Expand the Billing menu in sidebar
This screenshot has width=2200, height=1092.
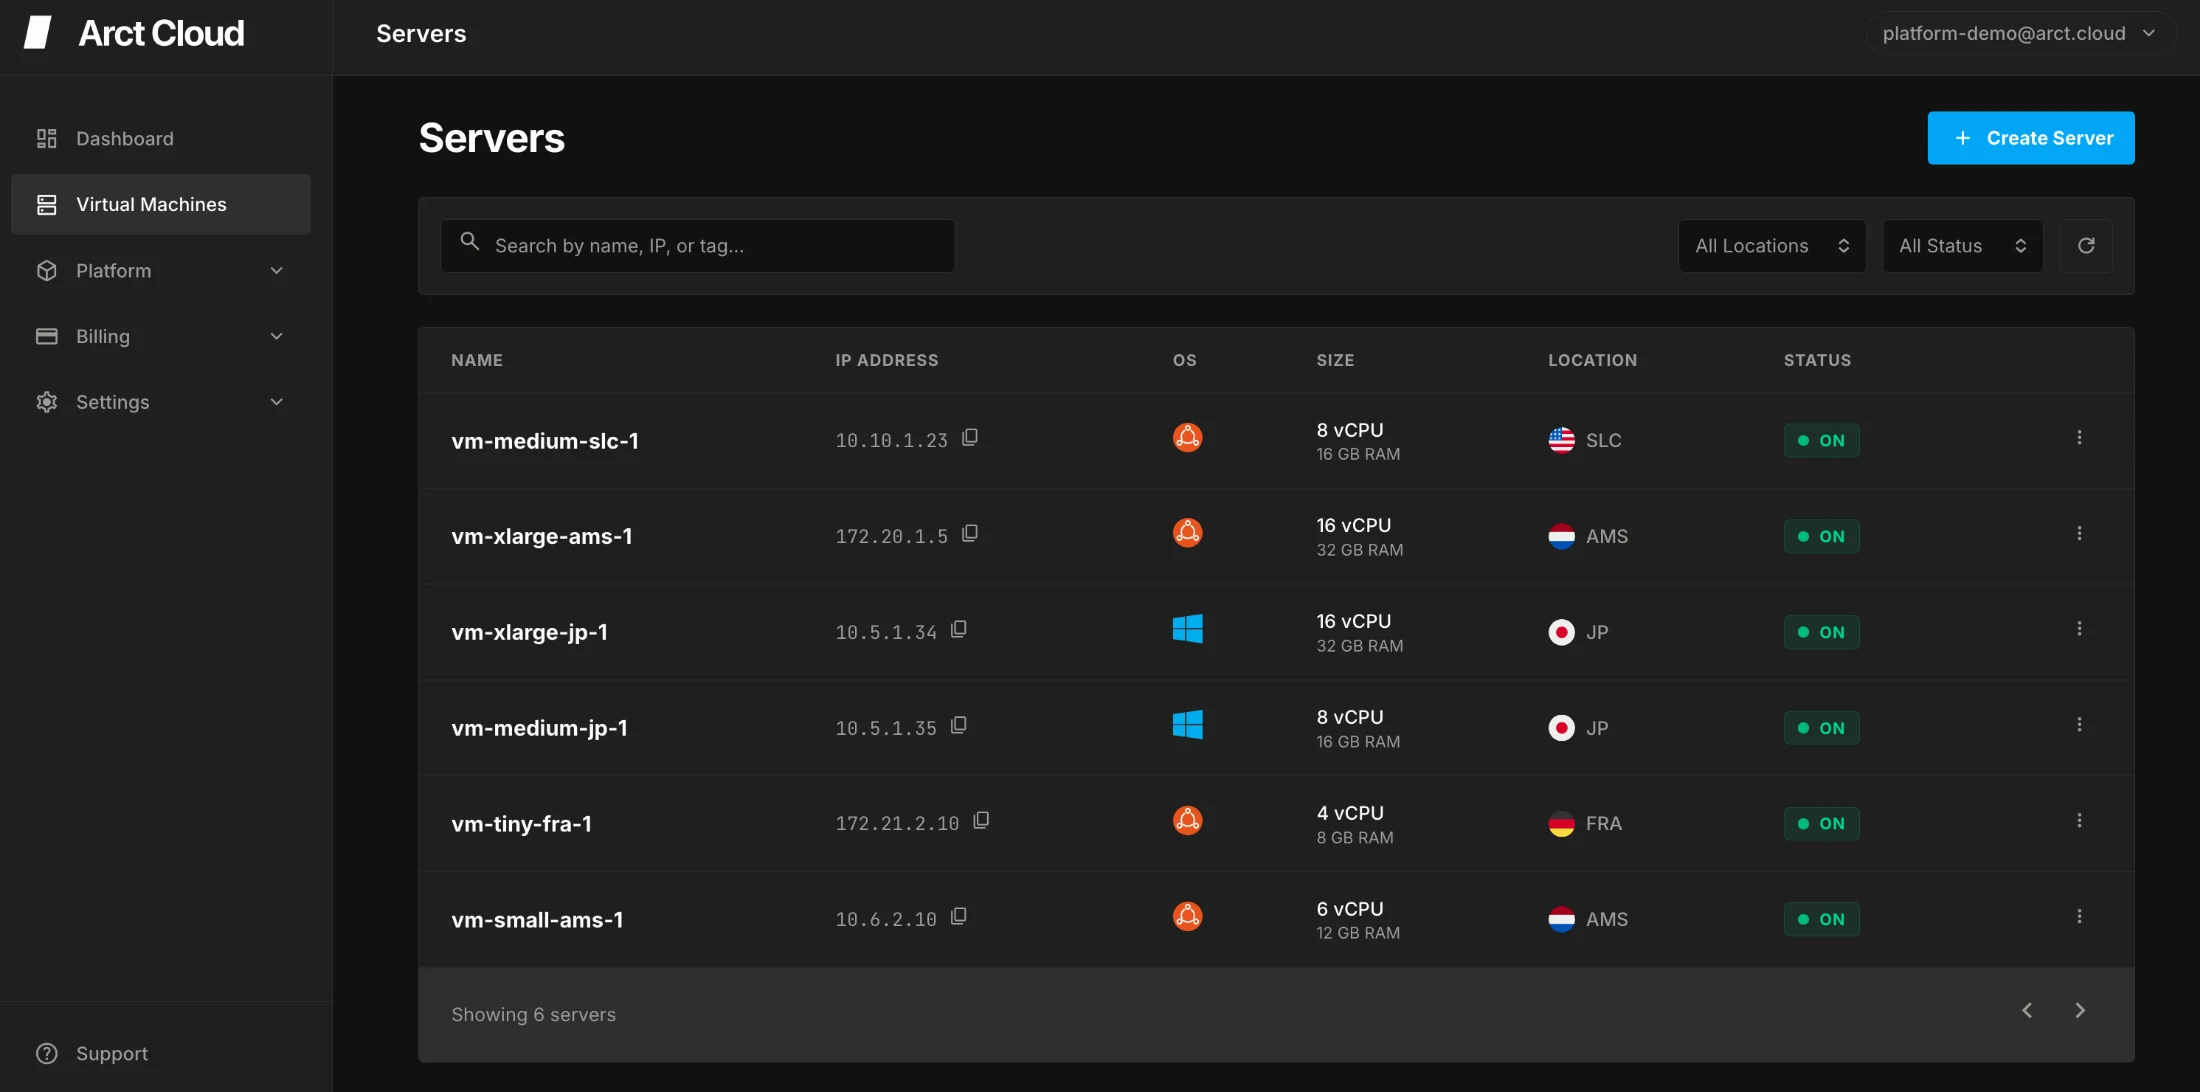160,337
